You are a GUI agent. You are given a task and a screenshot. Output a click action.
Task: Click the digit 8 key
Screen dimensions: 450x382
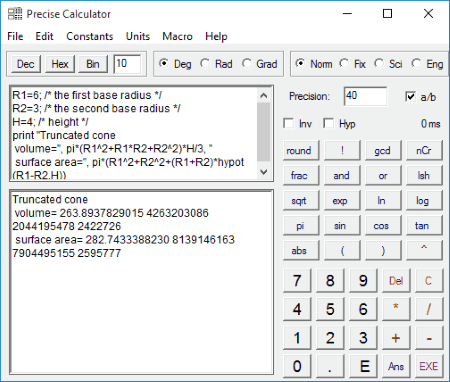coord(330,281)
